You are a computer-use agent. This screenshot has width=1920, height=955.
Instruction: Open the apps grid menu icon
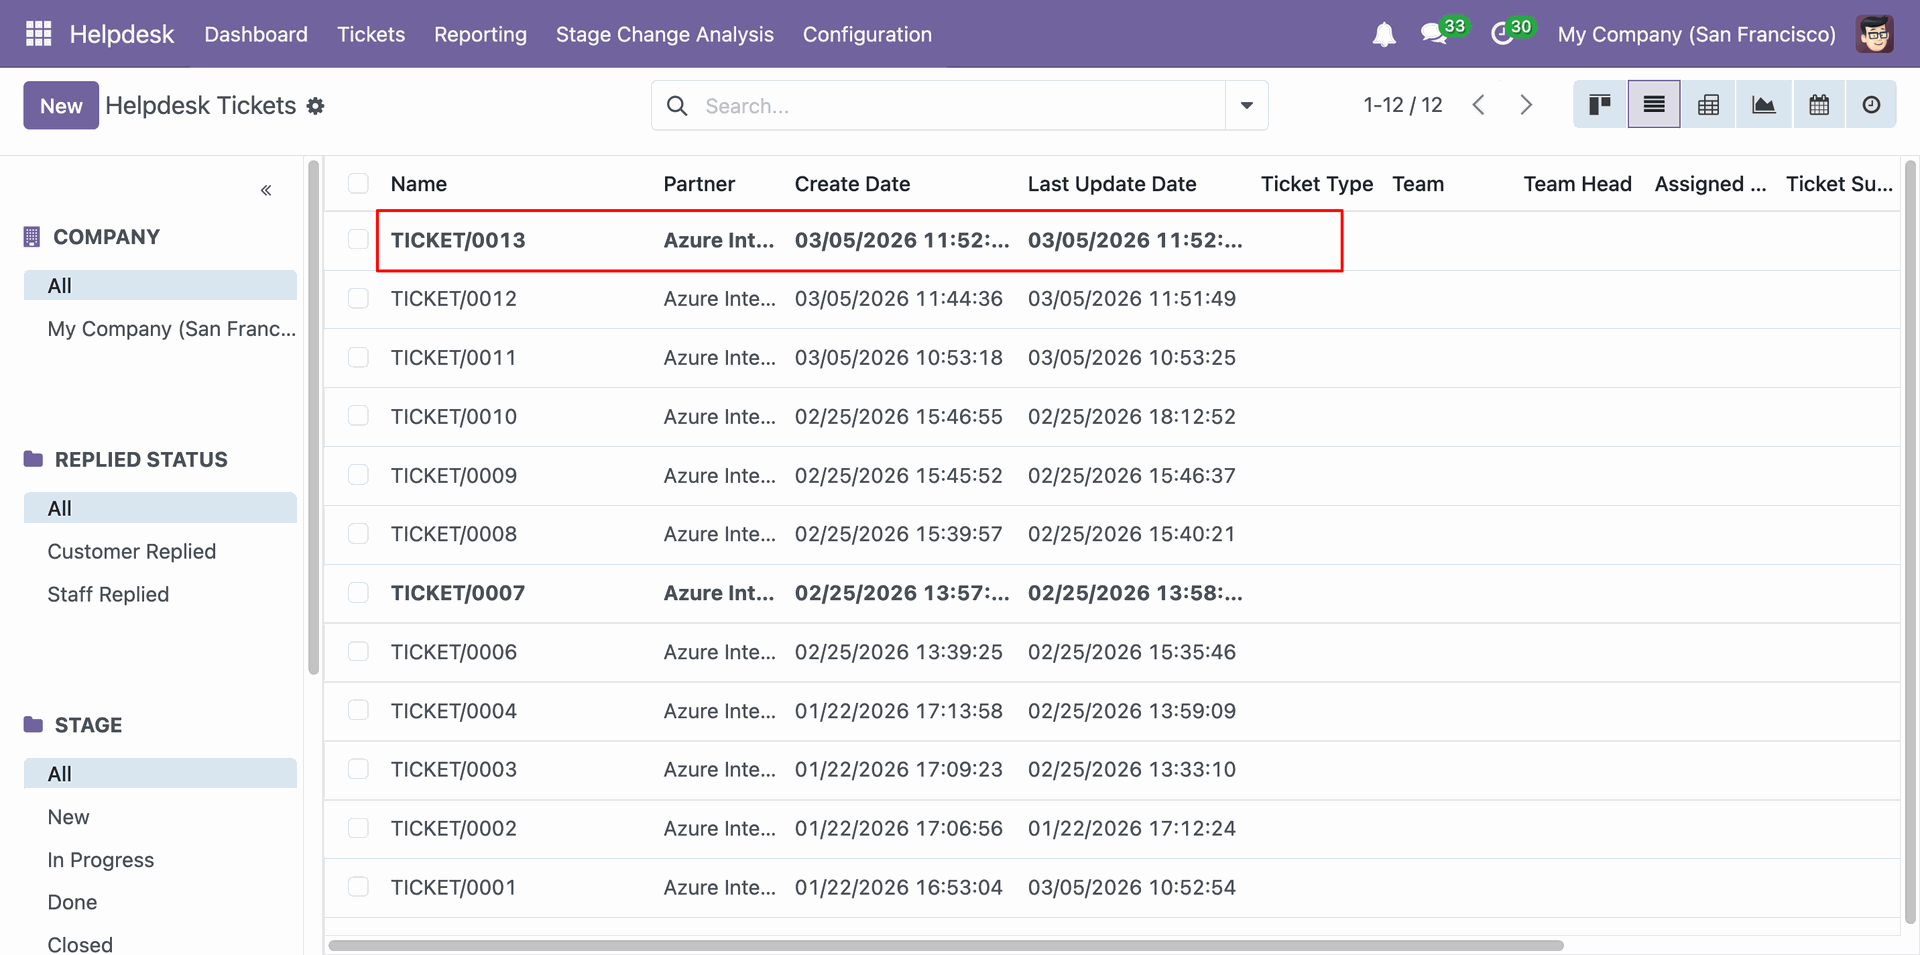click(x=38, y=34)
